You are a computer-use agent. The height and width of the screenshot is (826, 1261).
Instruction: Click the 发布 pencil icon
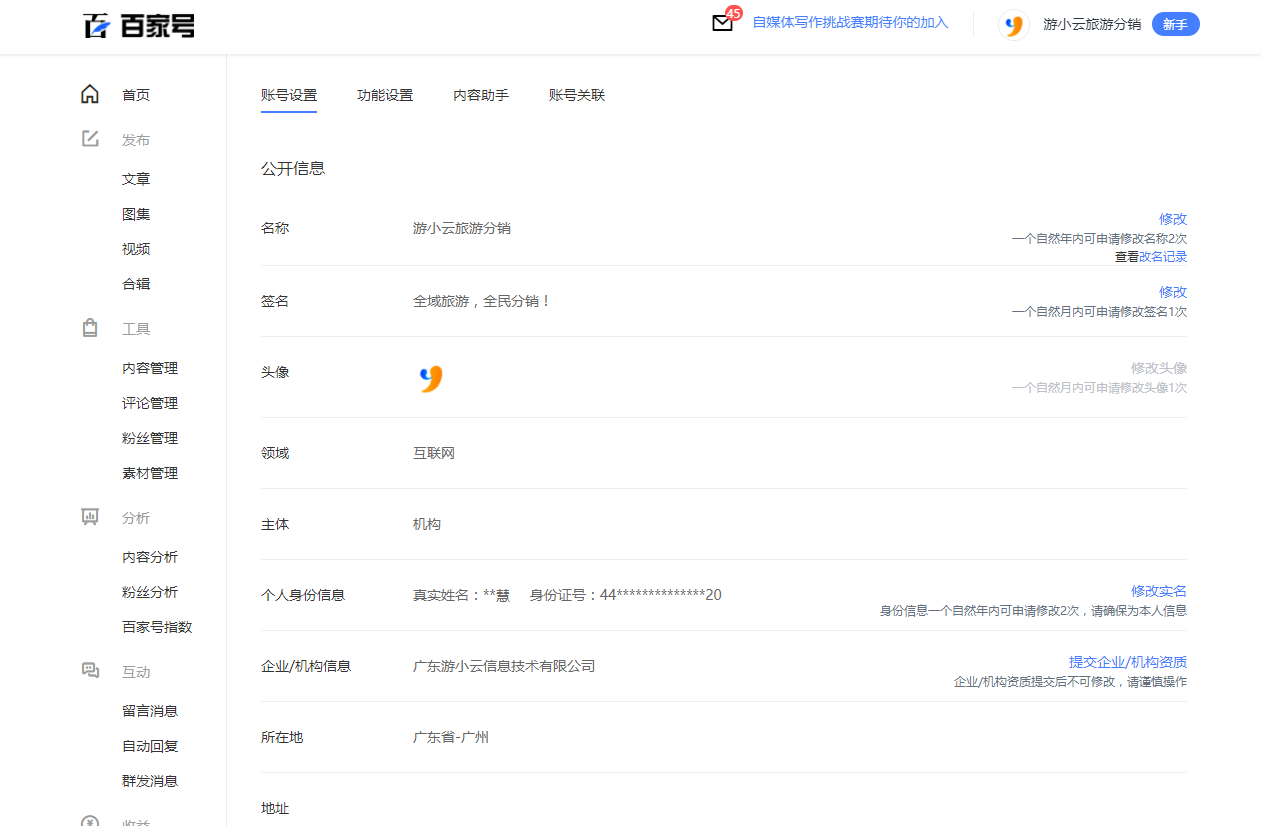tap(90, 139)
